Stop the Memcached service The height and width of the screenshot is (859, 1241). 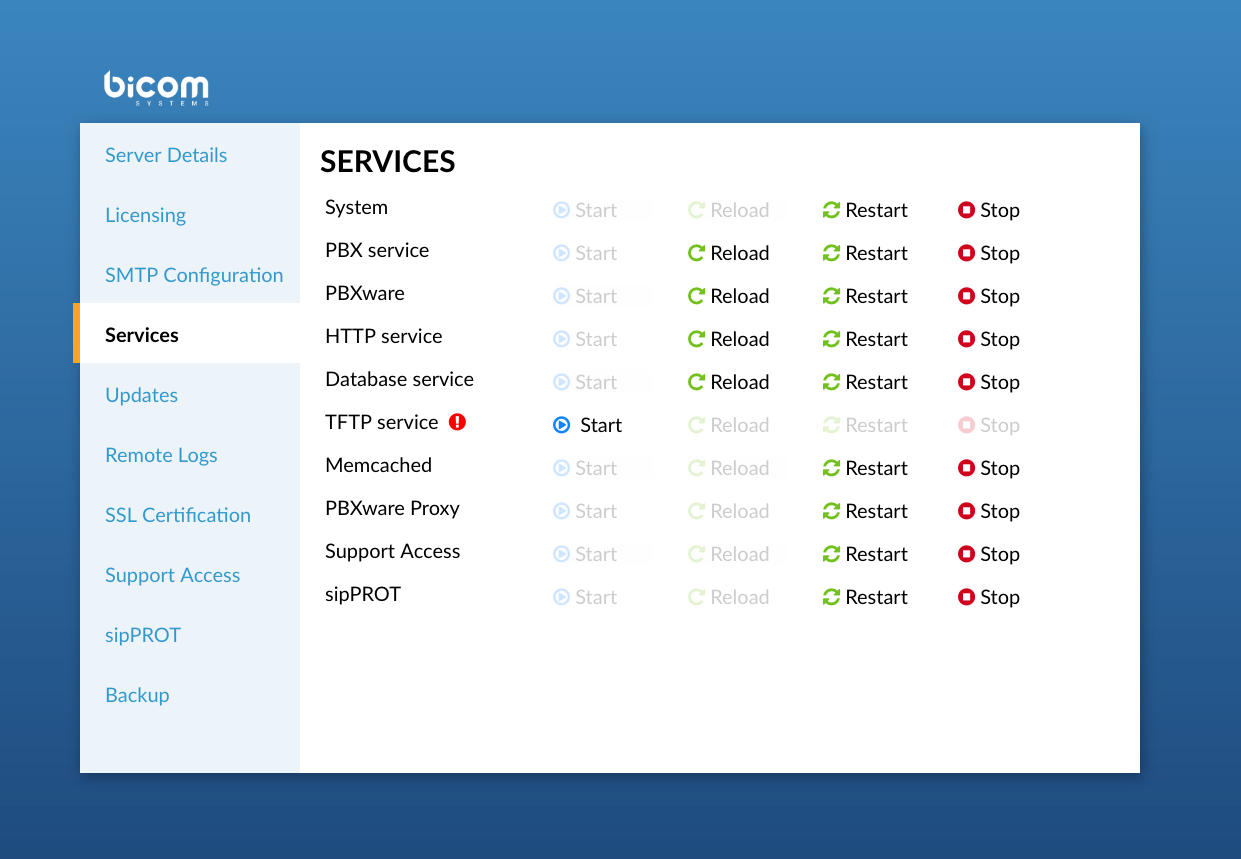[988, 468]
